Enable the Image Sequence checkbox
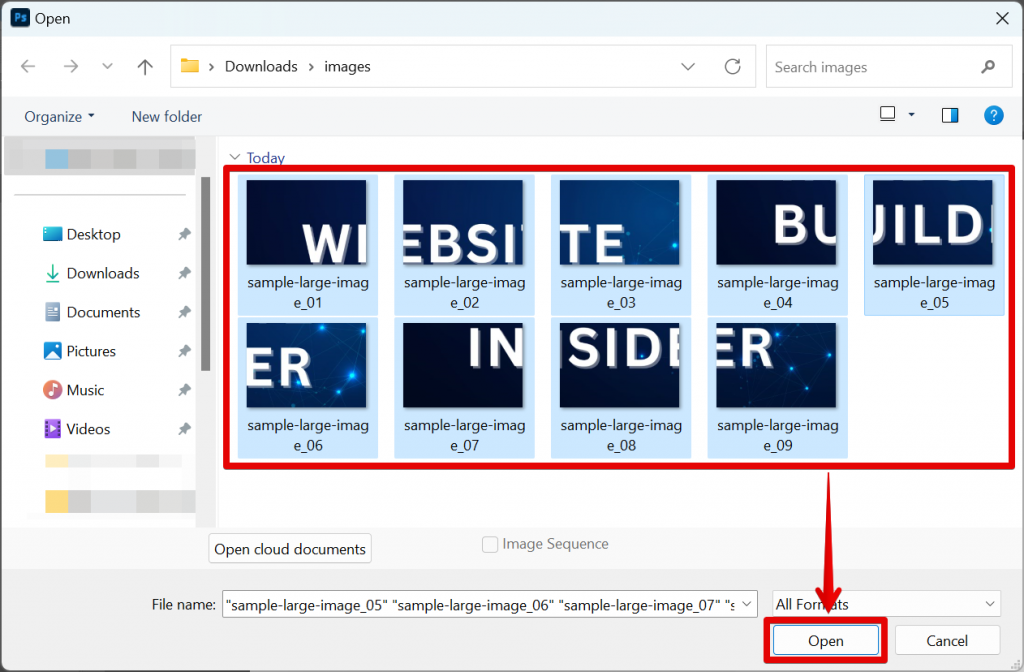The width and height of the screenshot is (1024, 672). [490, 544]
